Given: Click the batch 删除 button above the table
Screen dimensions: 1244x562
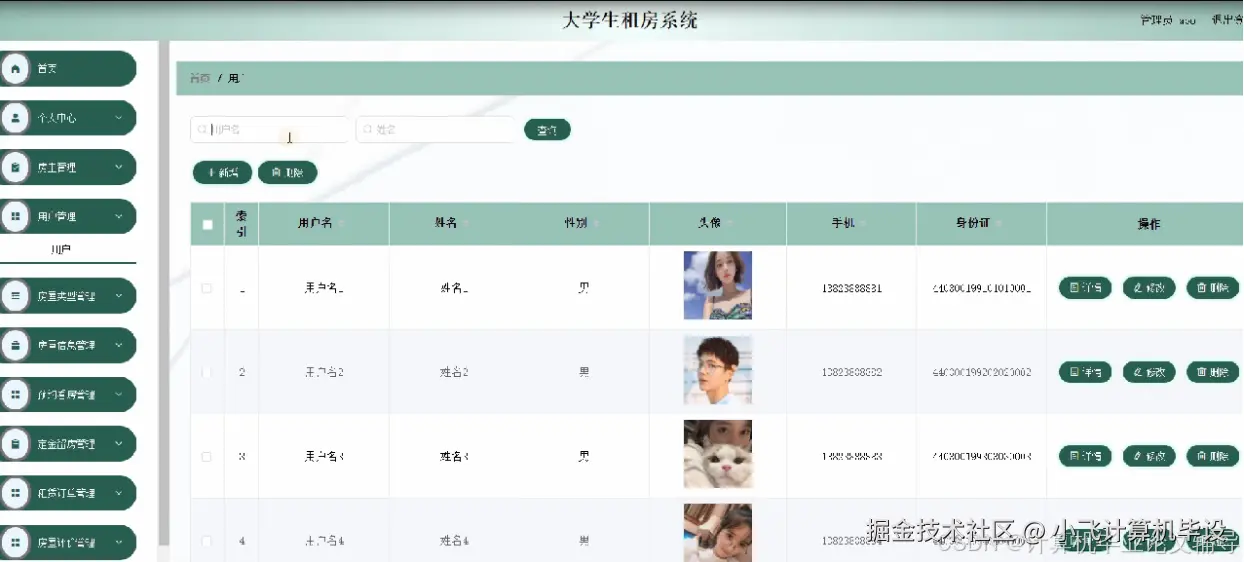Looking at the screenshot, I should click(x=287, y=173).
